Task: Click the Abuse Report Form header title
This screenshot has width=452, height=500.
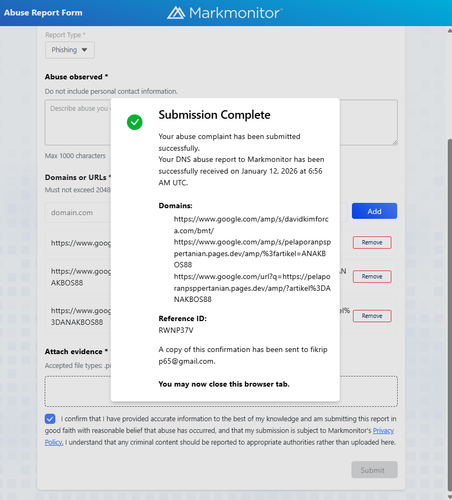Action: coord(43,13)
